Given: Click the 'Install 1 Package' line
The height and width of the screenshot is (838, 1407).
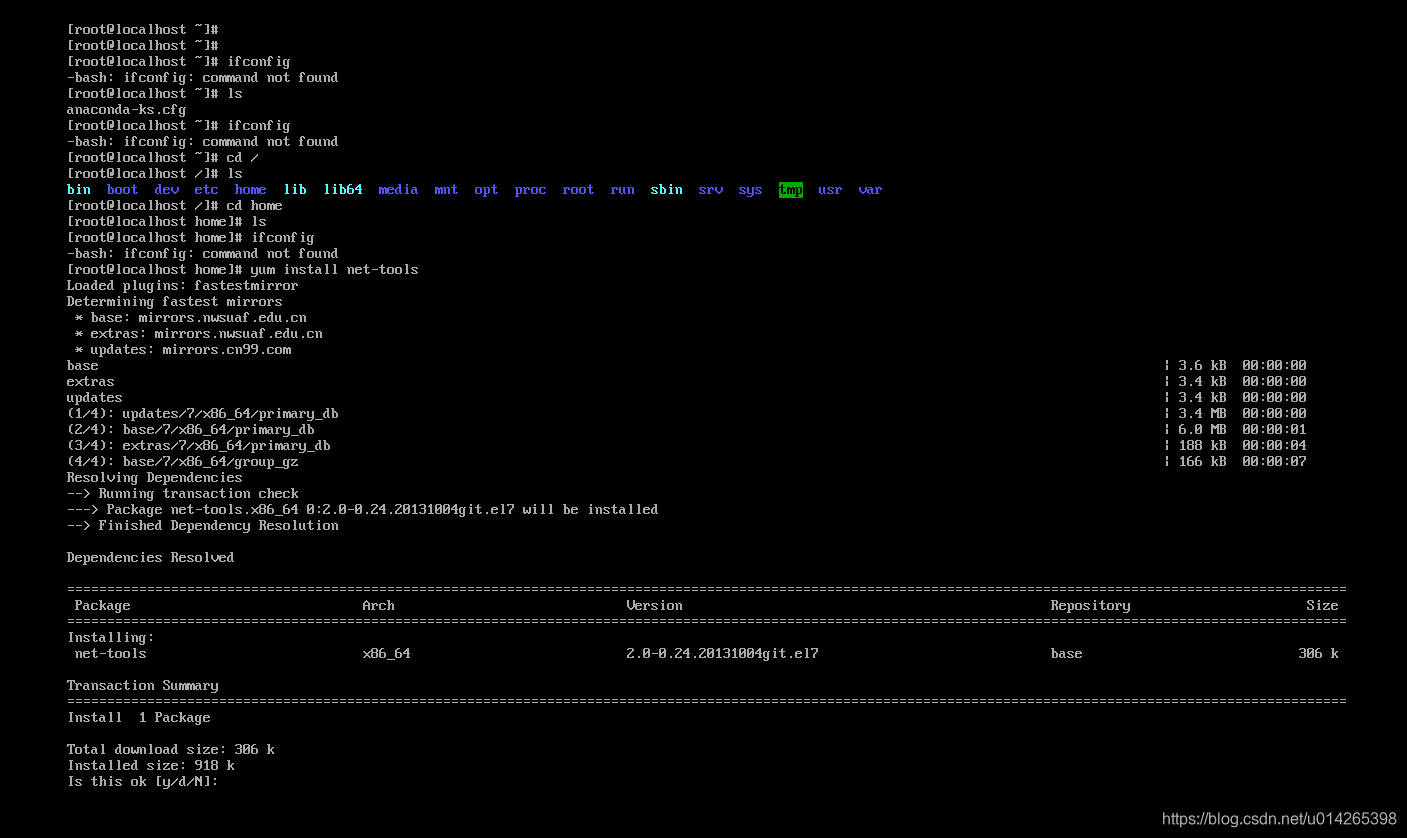Looking at the screenshot, I should 139,718.
